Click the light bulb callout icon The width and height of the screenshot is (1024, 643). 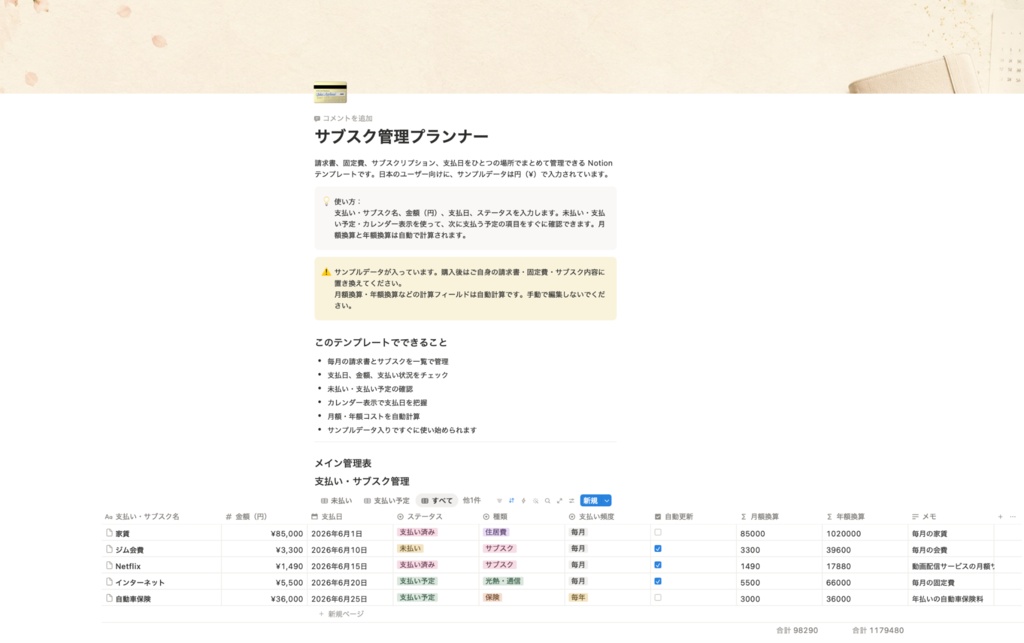click(326, 202)
